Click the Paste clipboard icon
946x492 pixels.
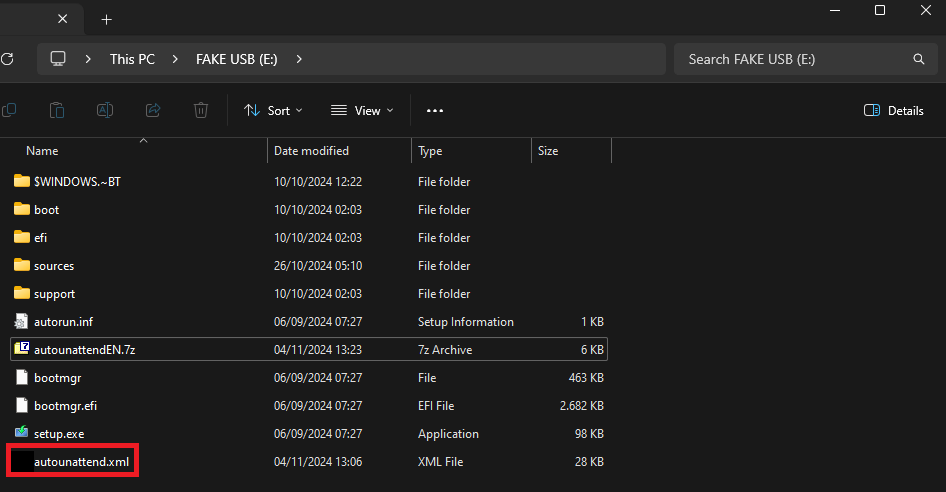[57, 110]
